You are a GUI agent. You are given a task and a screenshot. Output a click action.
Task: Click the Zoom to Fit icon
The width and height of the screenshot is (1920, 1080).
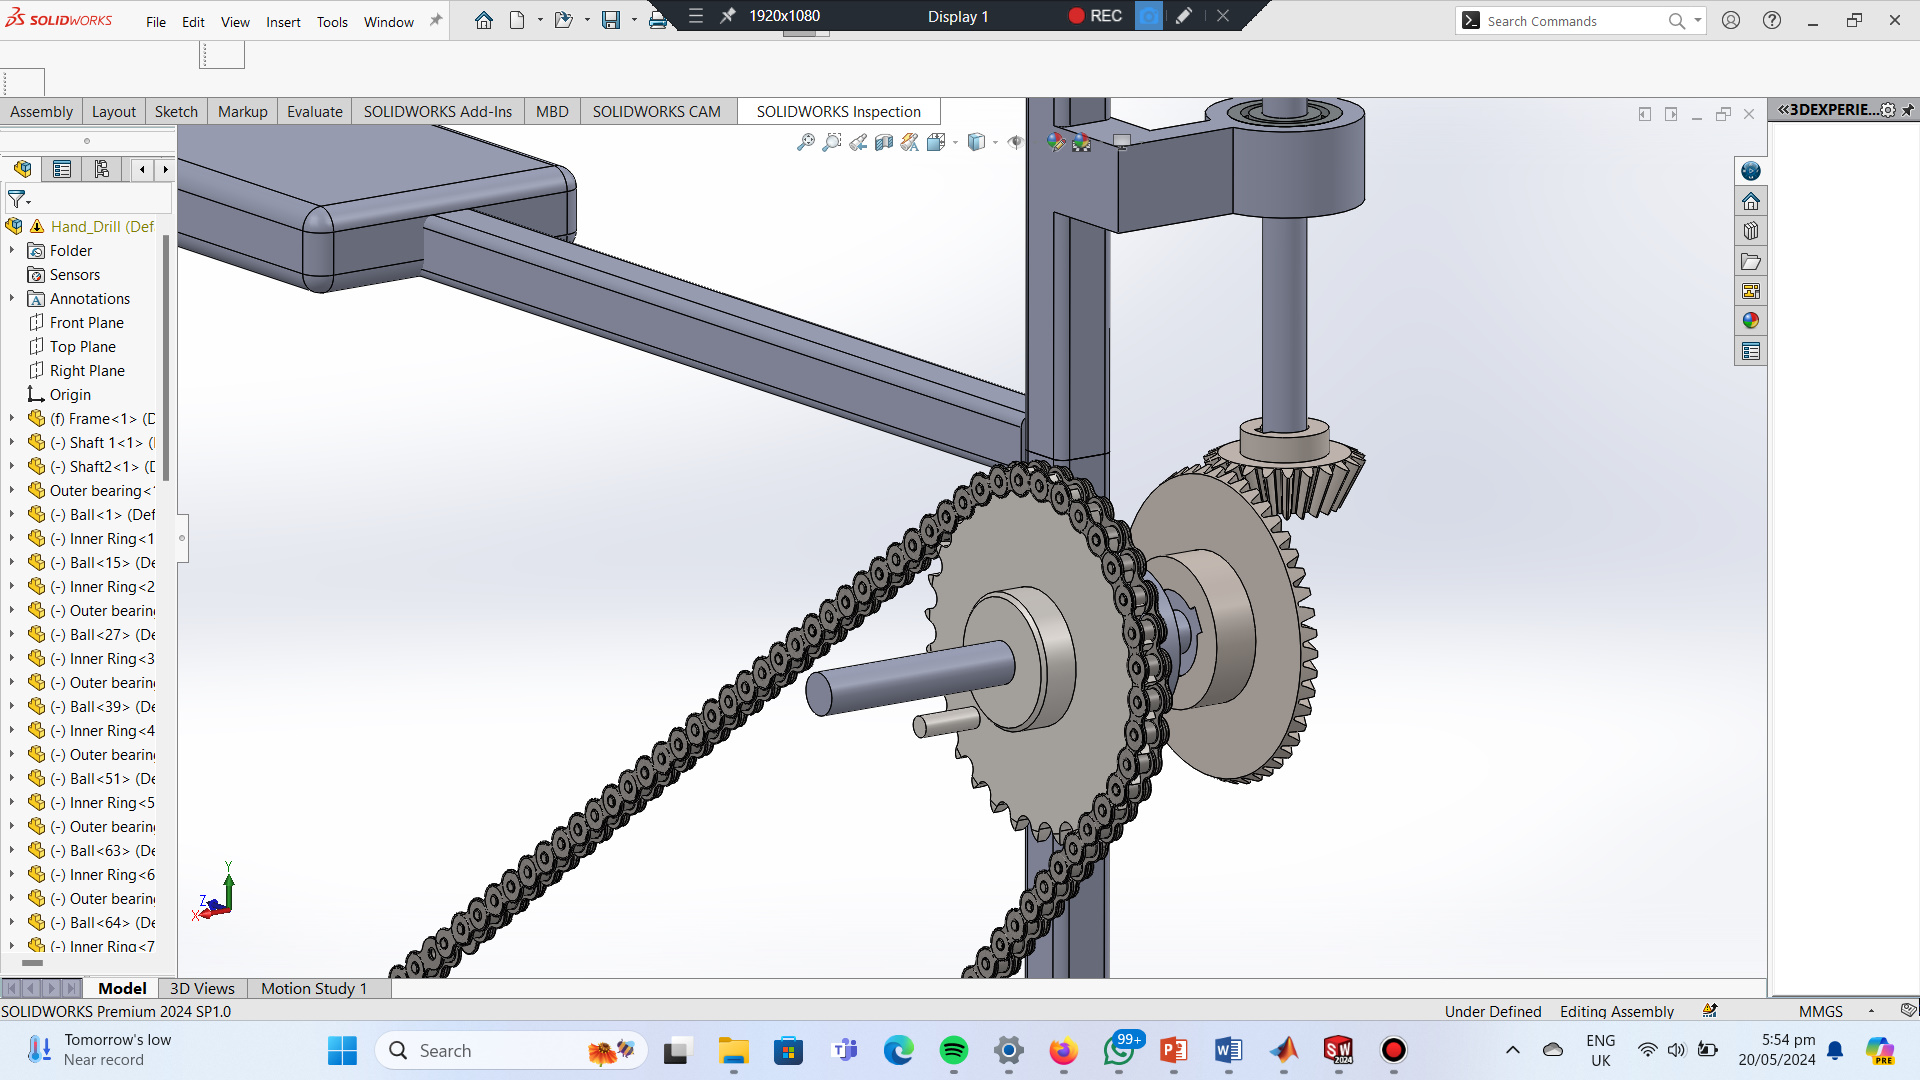click(805, 143)
